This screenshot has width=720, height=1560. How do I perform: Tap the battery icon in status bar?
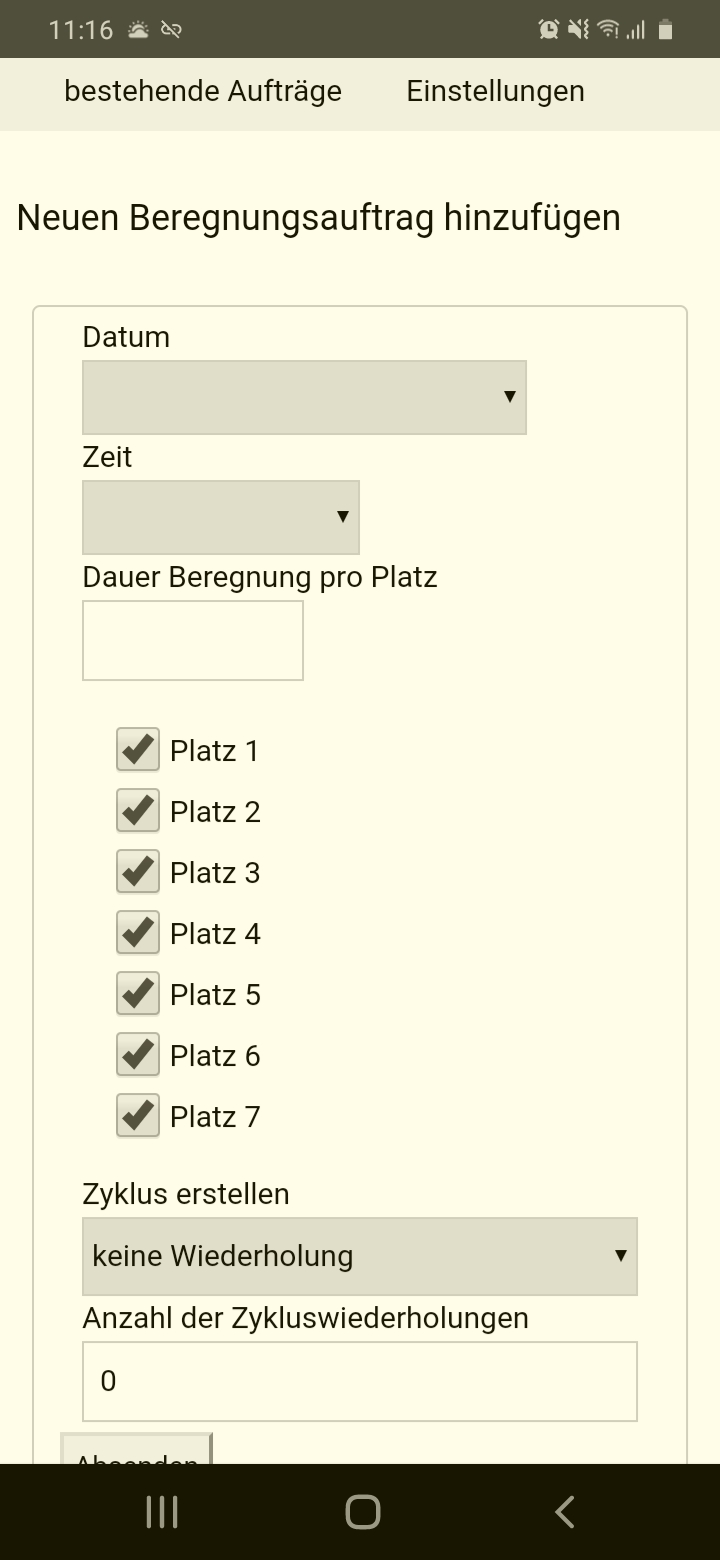click(665, 30)
